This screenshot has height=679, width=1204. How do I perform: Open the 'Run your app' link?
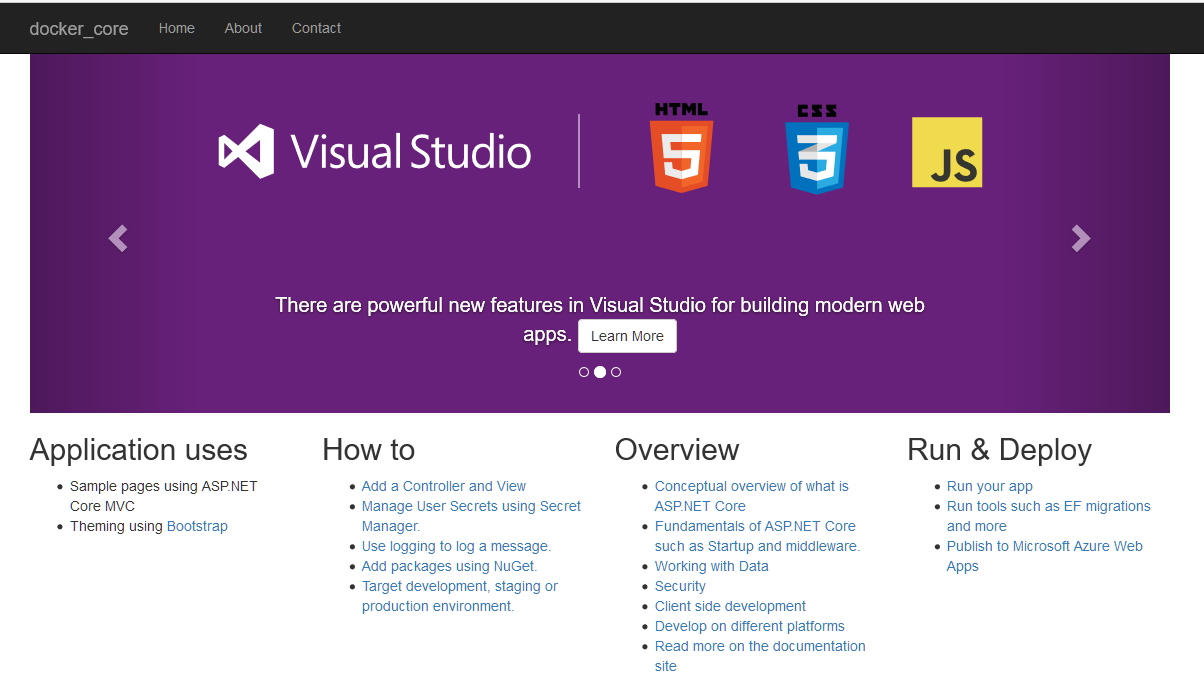(990, 486)
